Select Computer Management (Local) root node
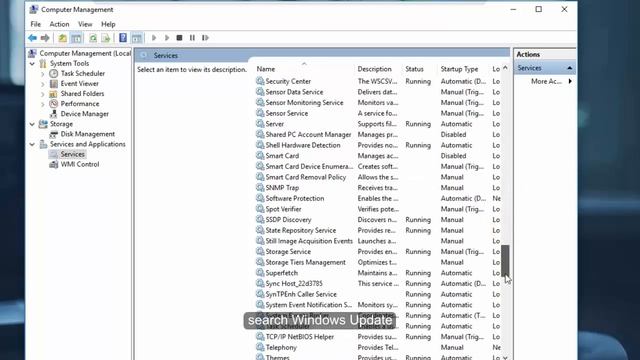Image resolution: width=640 pixels, height=360 pixels. (85, 53)
